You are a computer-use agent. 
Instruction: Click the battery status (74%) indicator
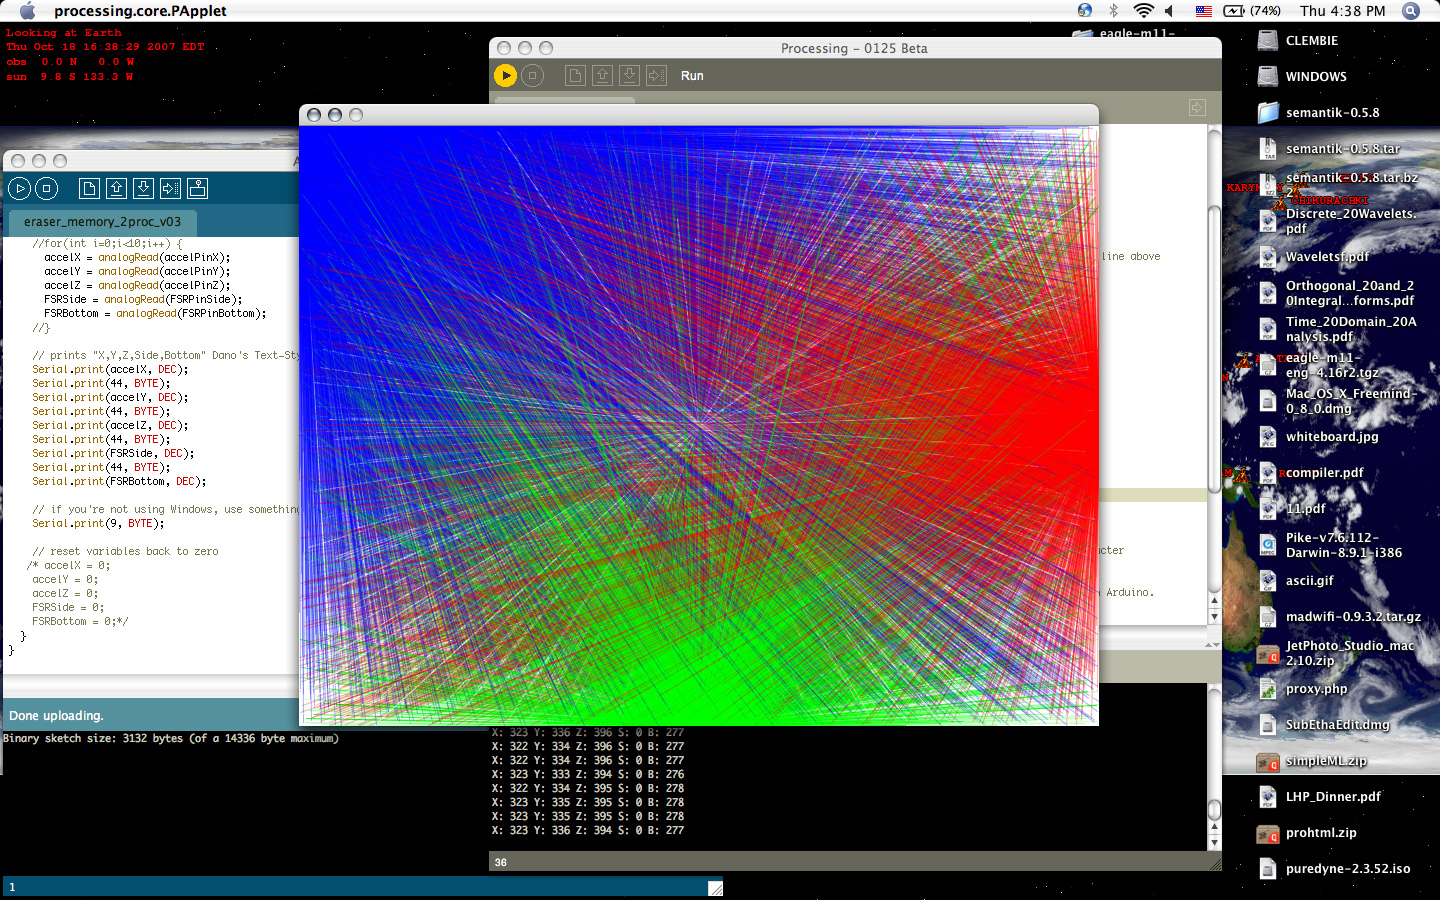coord(1252,11)
